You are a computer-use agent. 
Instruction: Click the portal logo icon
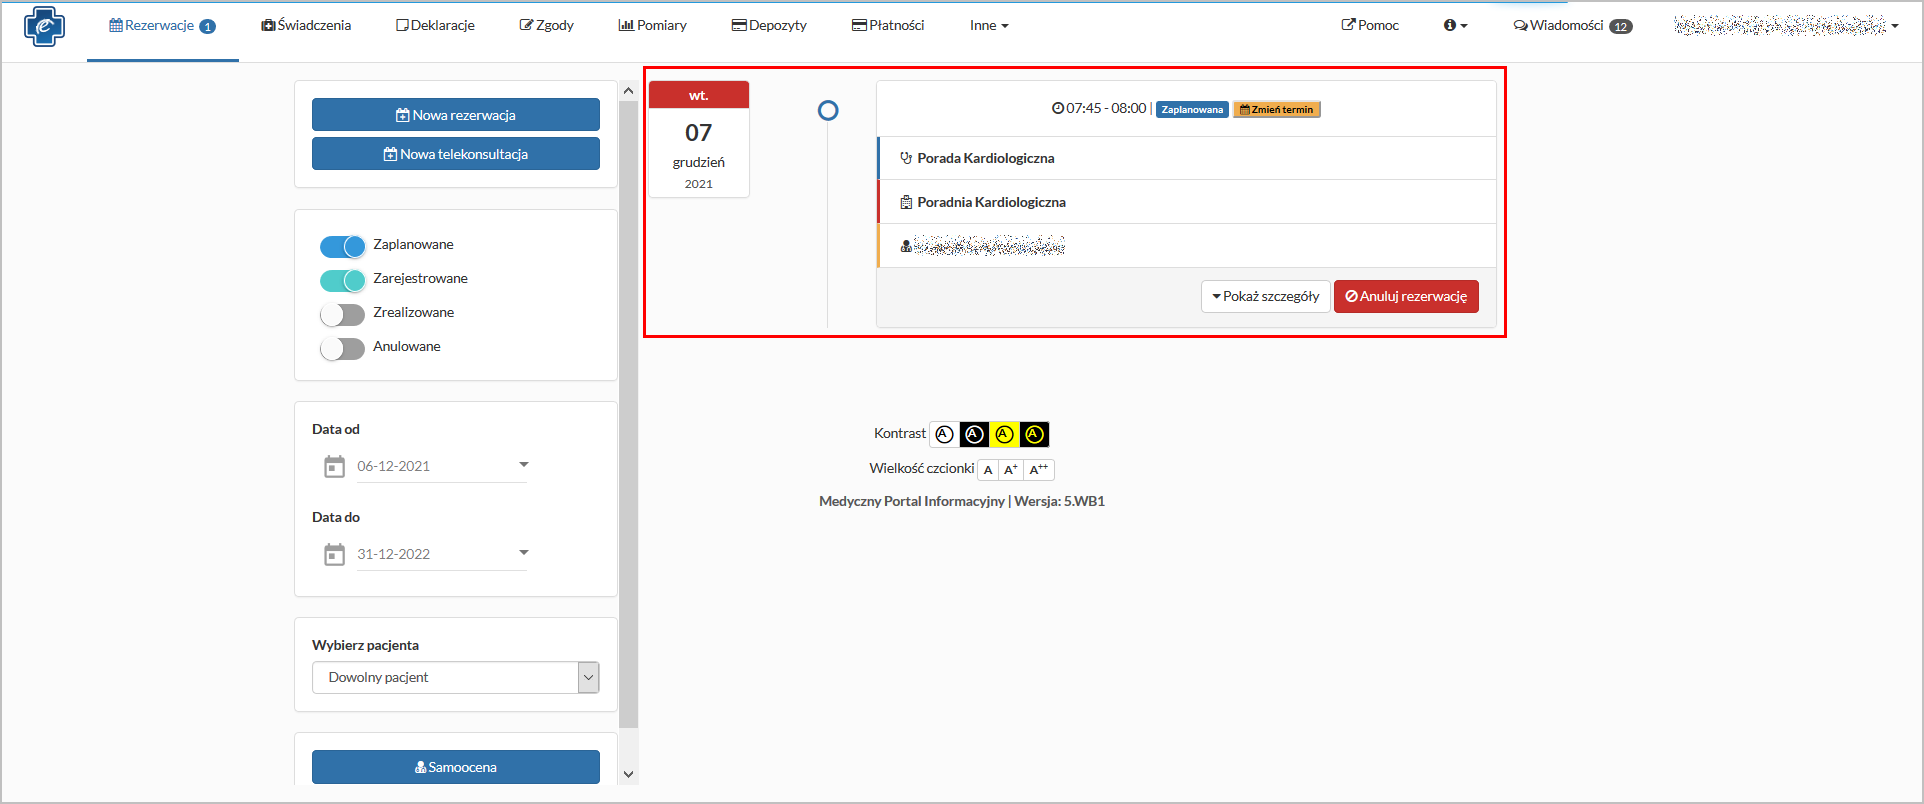coord(44,26)
